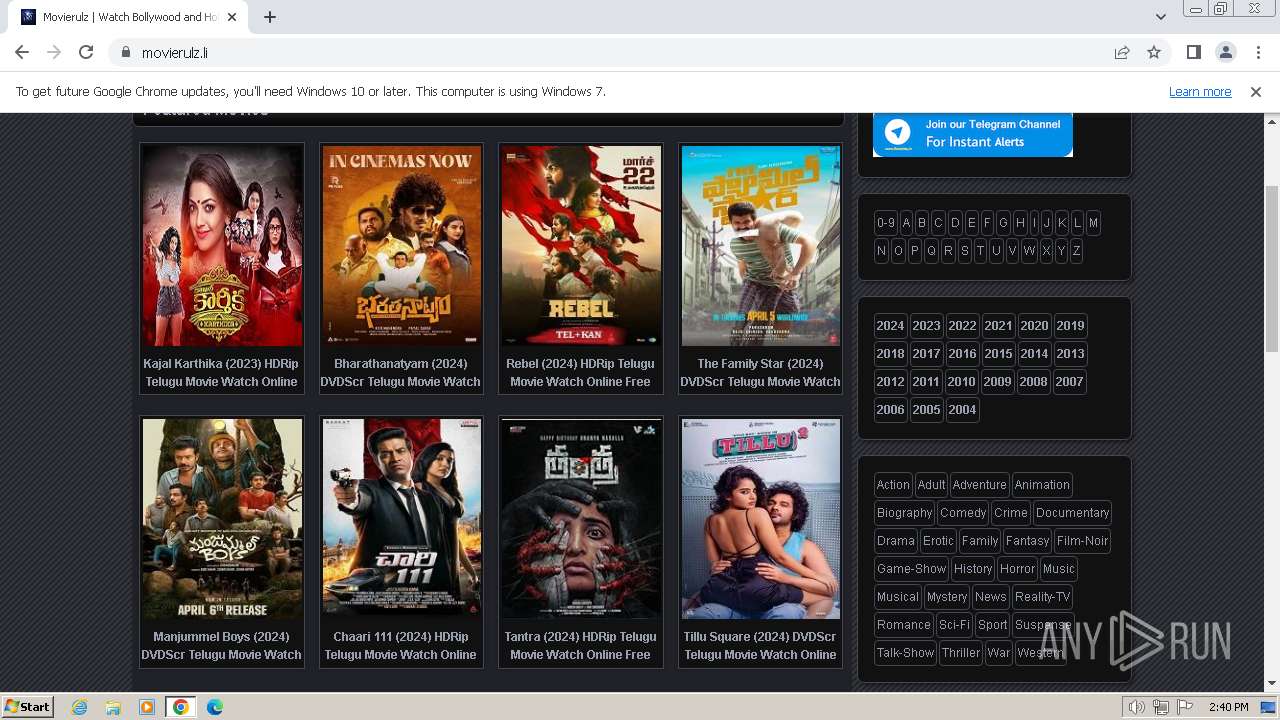The height and width of the screenshot is (720, 1280).
Task: Open the Kajal Karthika (2023) HDRip title link
Action: [x=221, y=373]
